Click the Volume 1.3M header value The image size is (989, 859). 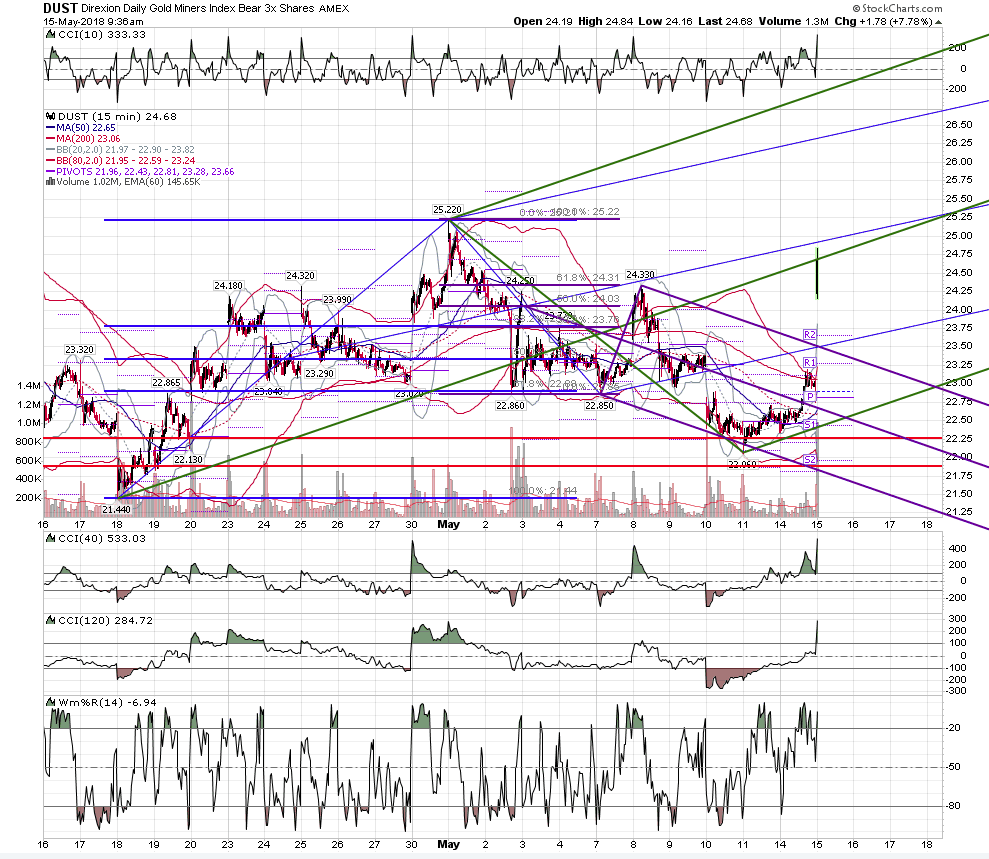(x=793, y=21)
